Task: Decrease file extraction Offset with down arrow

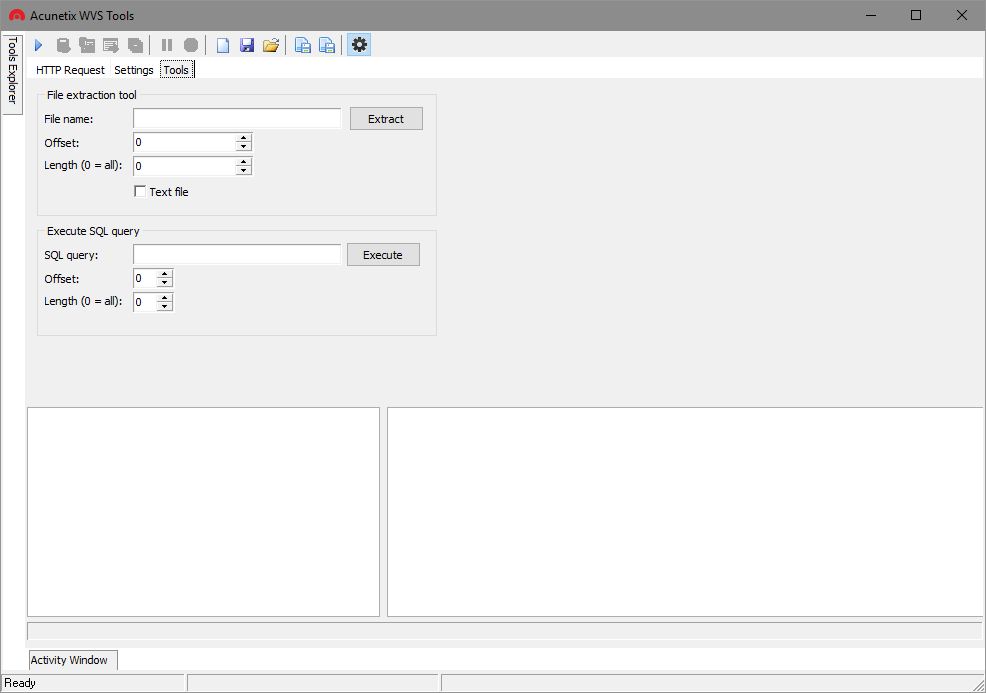Action: pyautogui.click(x=243, y=147)
